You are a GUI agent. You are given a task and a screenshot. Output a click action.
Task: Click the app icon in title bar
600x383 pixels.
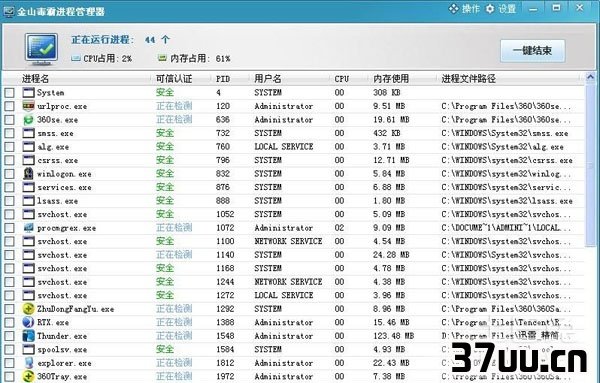click(x=9, y=11)
